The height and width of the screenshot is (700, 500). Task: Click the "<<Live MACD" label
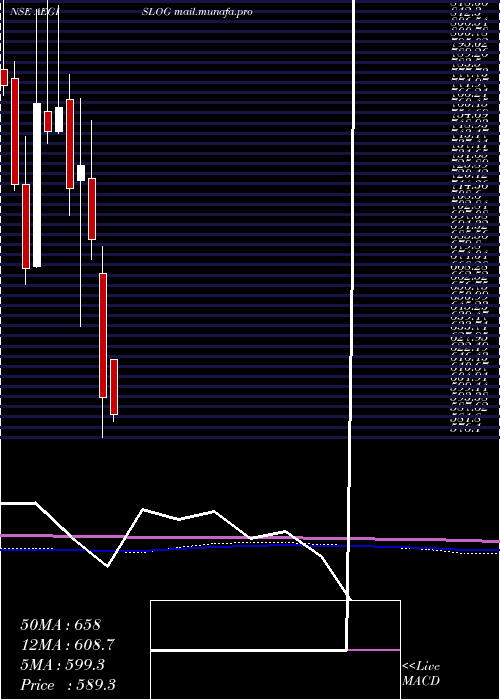click(x=421, y=674)
